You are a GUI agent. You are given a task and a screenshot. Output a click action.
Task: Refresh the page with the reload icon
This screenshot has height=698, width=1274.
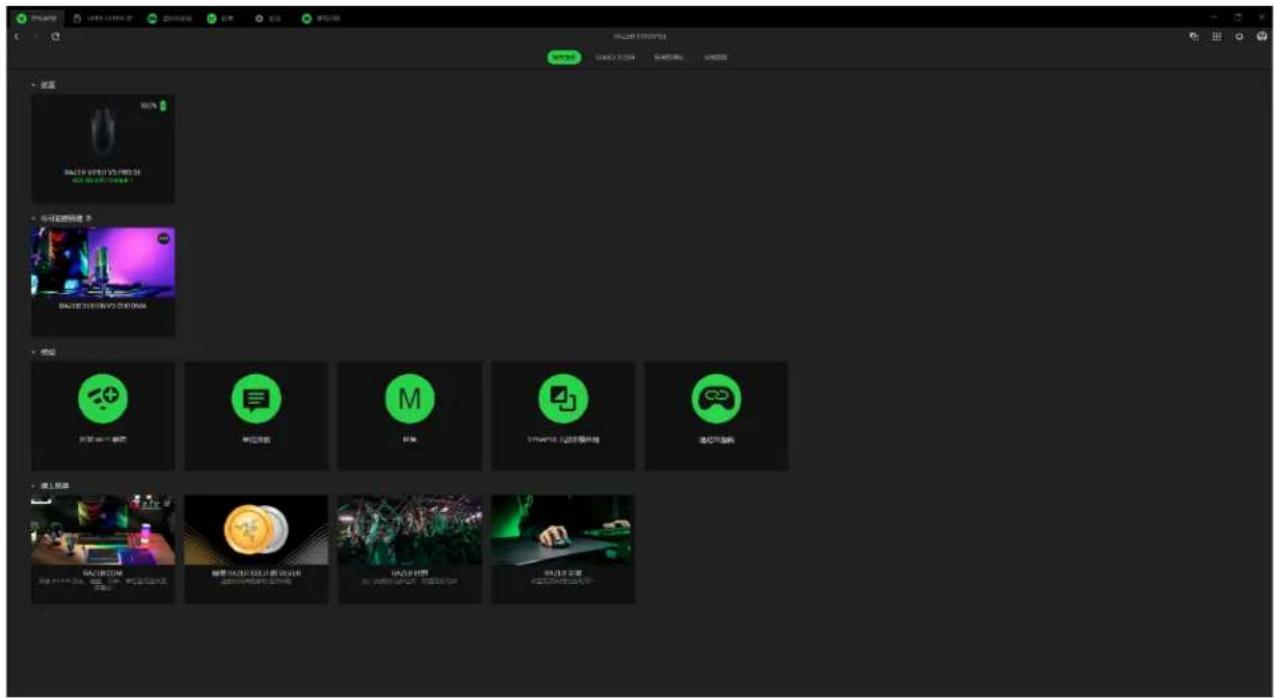click(x=55, y=37)
